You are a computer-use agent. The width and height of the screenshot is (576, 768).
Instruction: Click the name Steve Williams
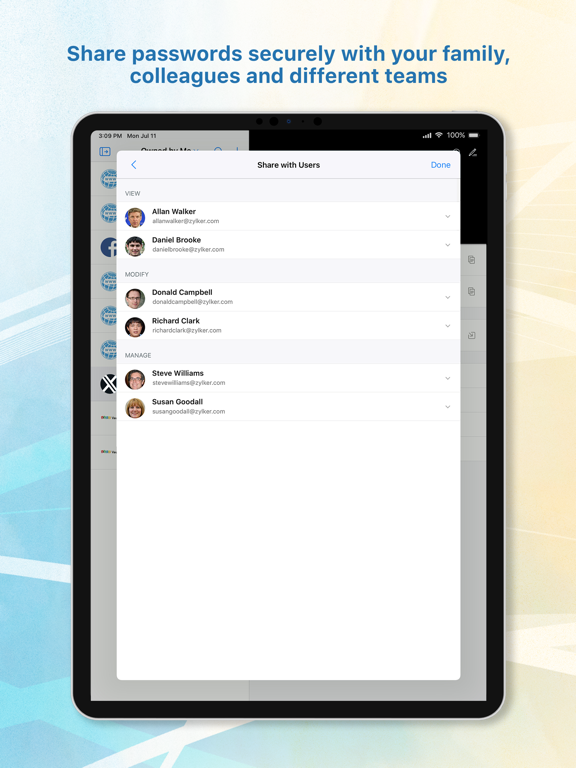click(x=178, y=373)
